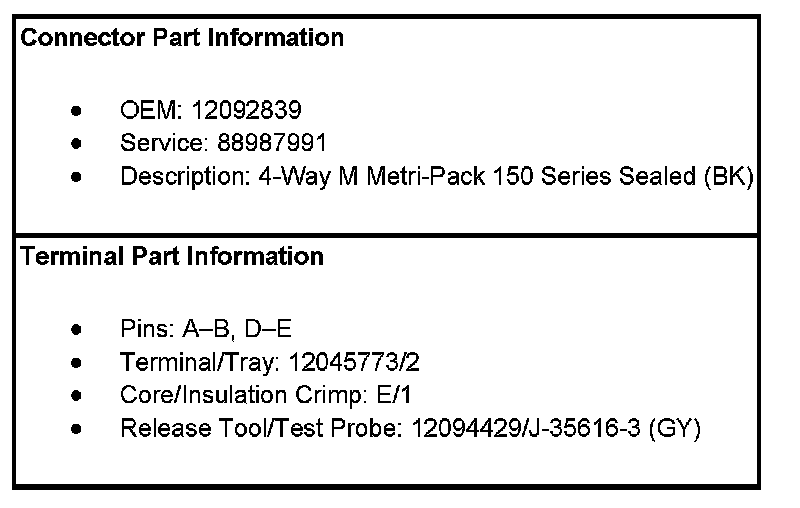Click the bullet beside the Pins line
This screenshot has width=800, height=508.
(x=78, y=329)
